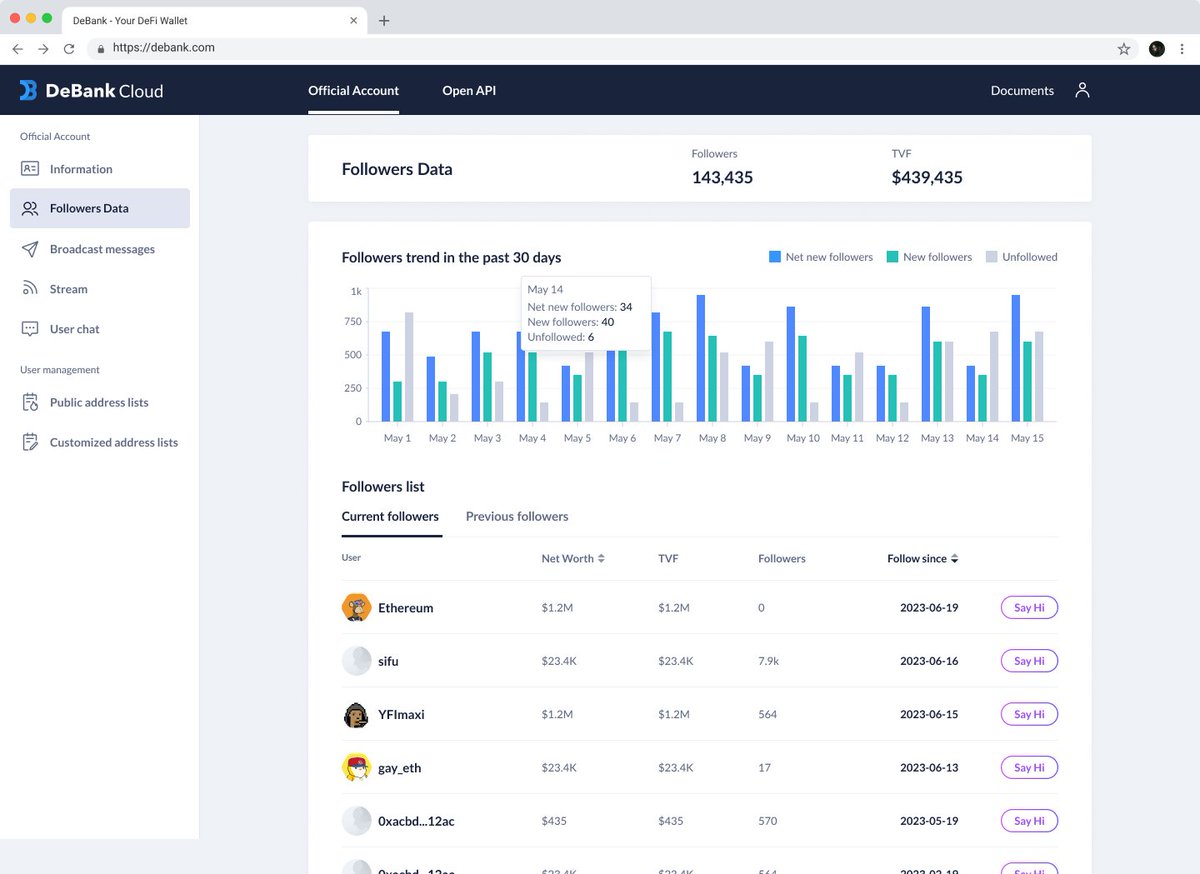Toggle Net new followers legend item
This screenshot has height=874, width=1200.
(x=820, y=257)
